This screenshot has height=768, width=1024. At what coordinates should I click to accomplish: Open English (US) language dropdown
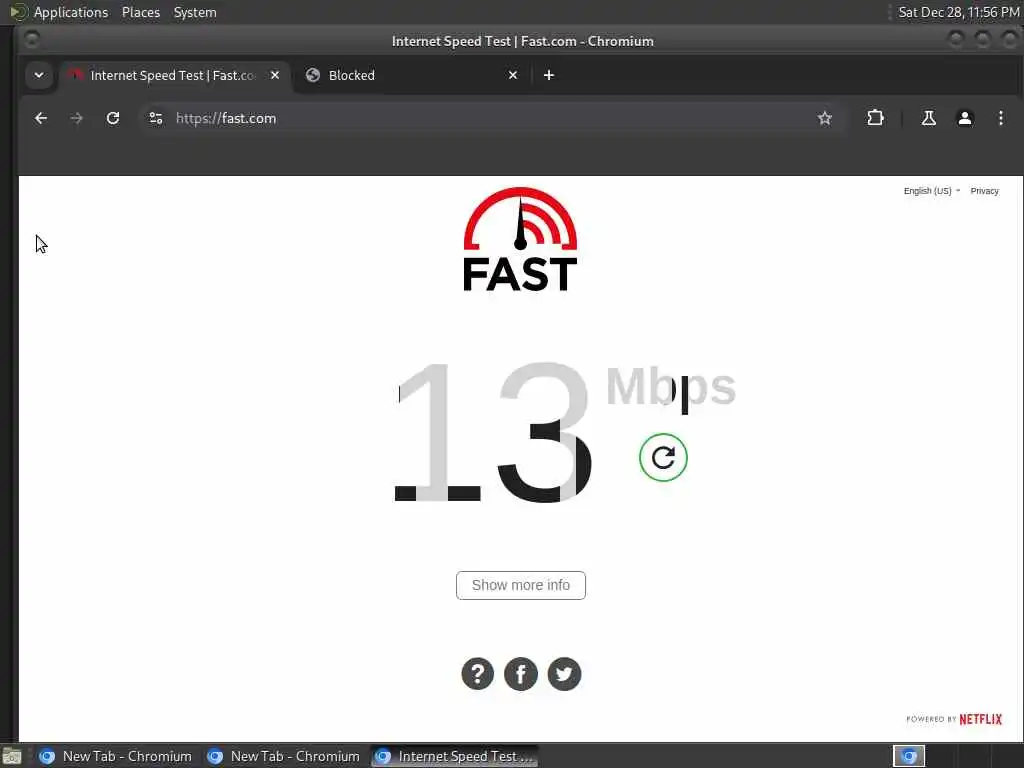click(931, 191)
